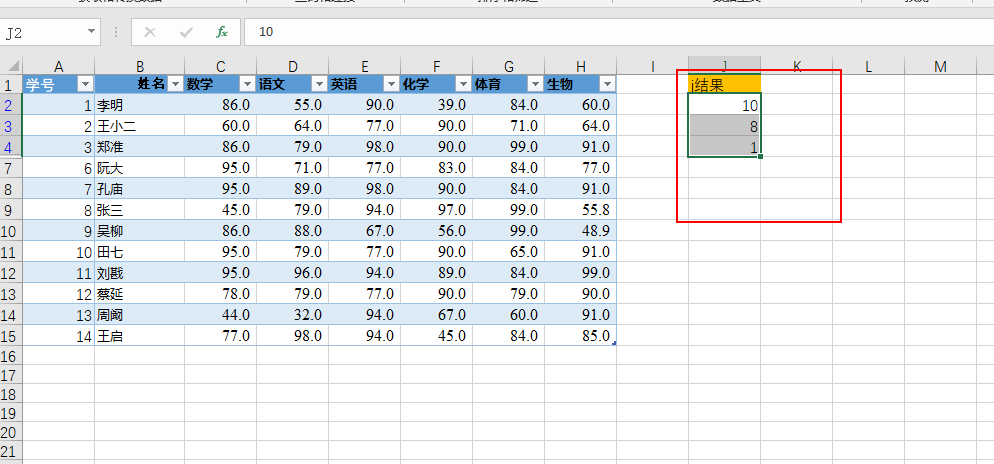Click 周阈's 语文 score 32.0
Viewport: 994px width, 464px height.
coord(292,315)
